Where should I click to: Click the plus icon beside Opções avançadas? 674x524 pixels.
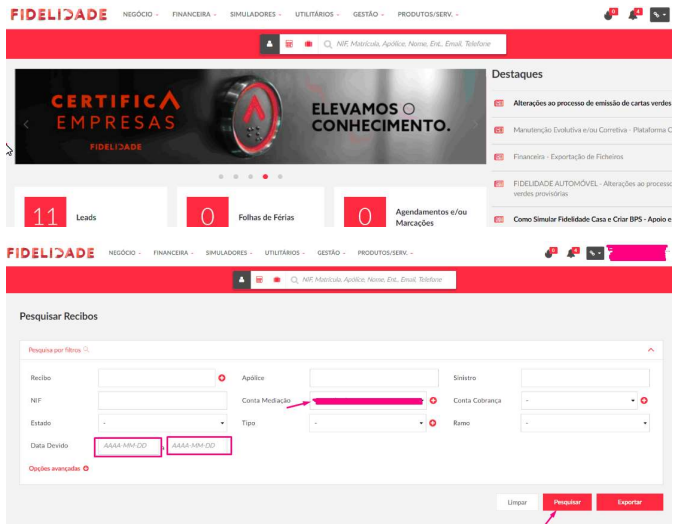(x=86, y=469)
